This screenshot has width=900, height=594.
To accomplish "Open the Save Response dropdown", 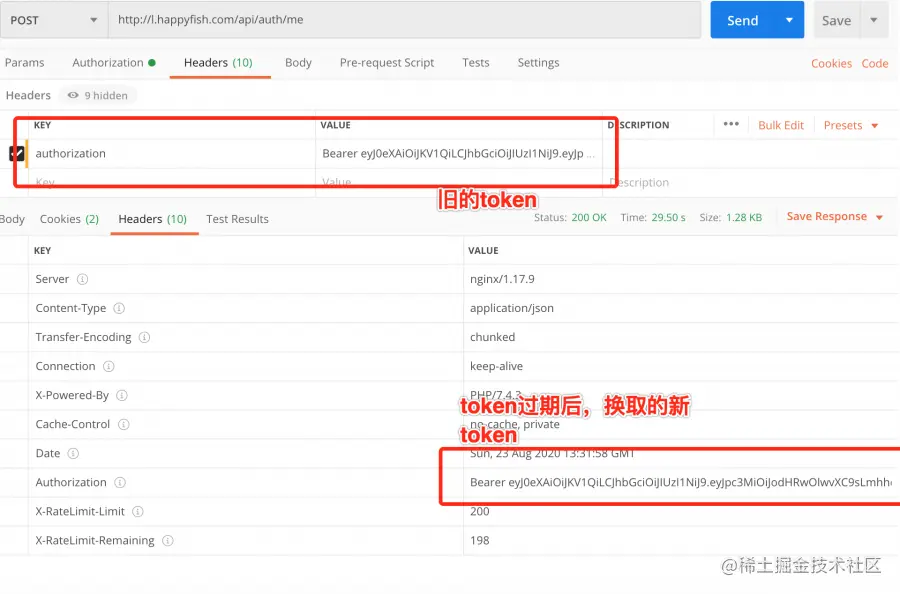I will [x=835, y=216].
